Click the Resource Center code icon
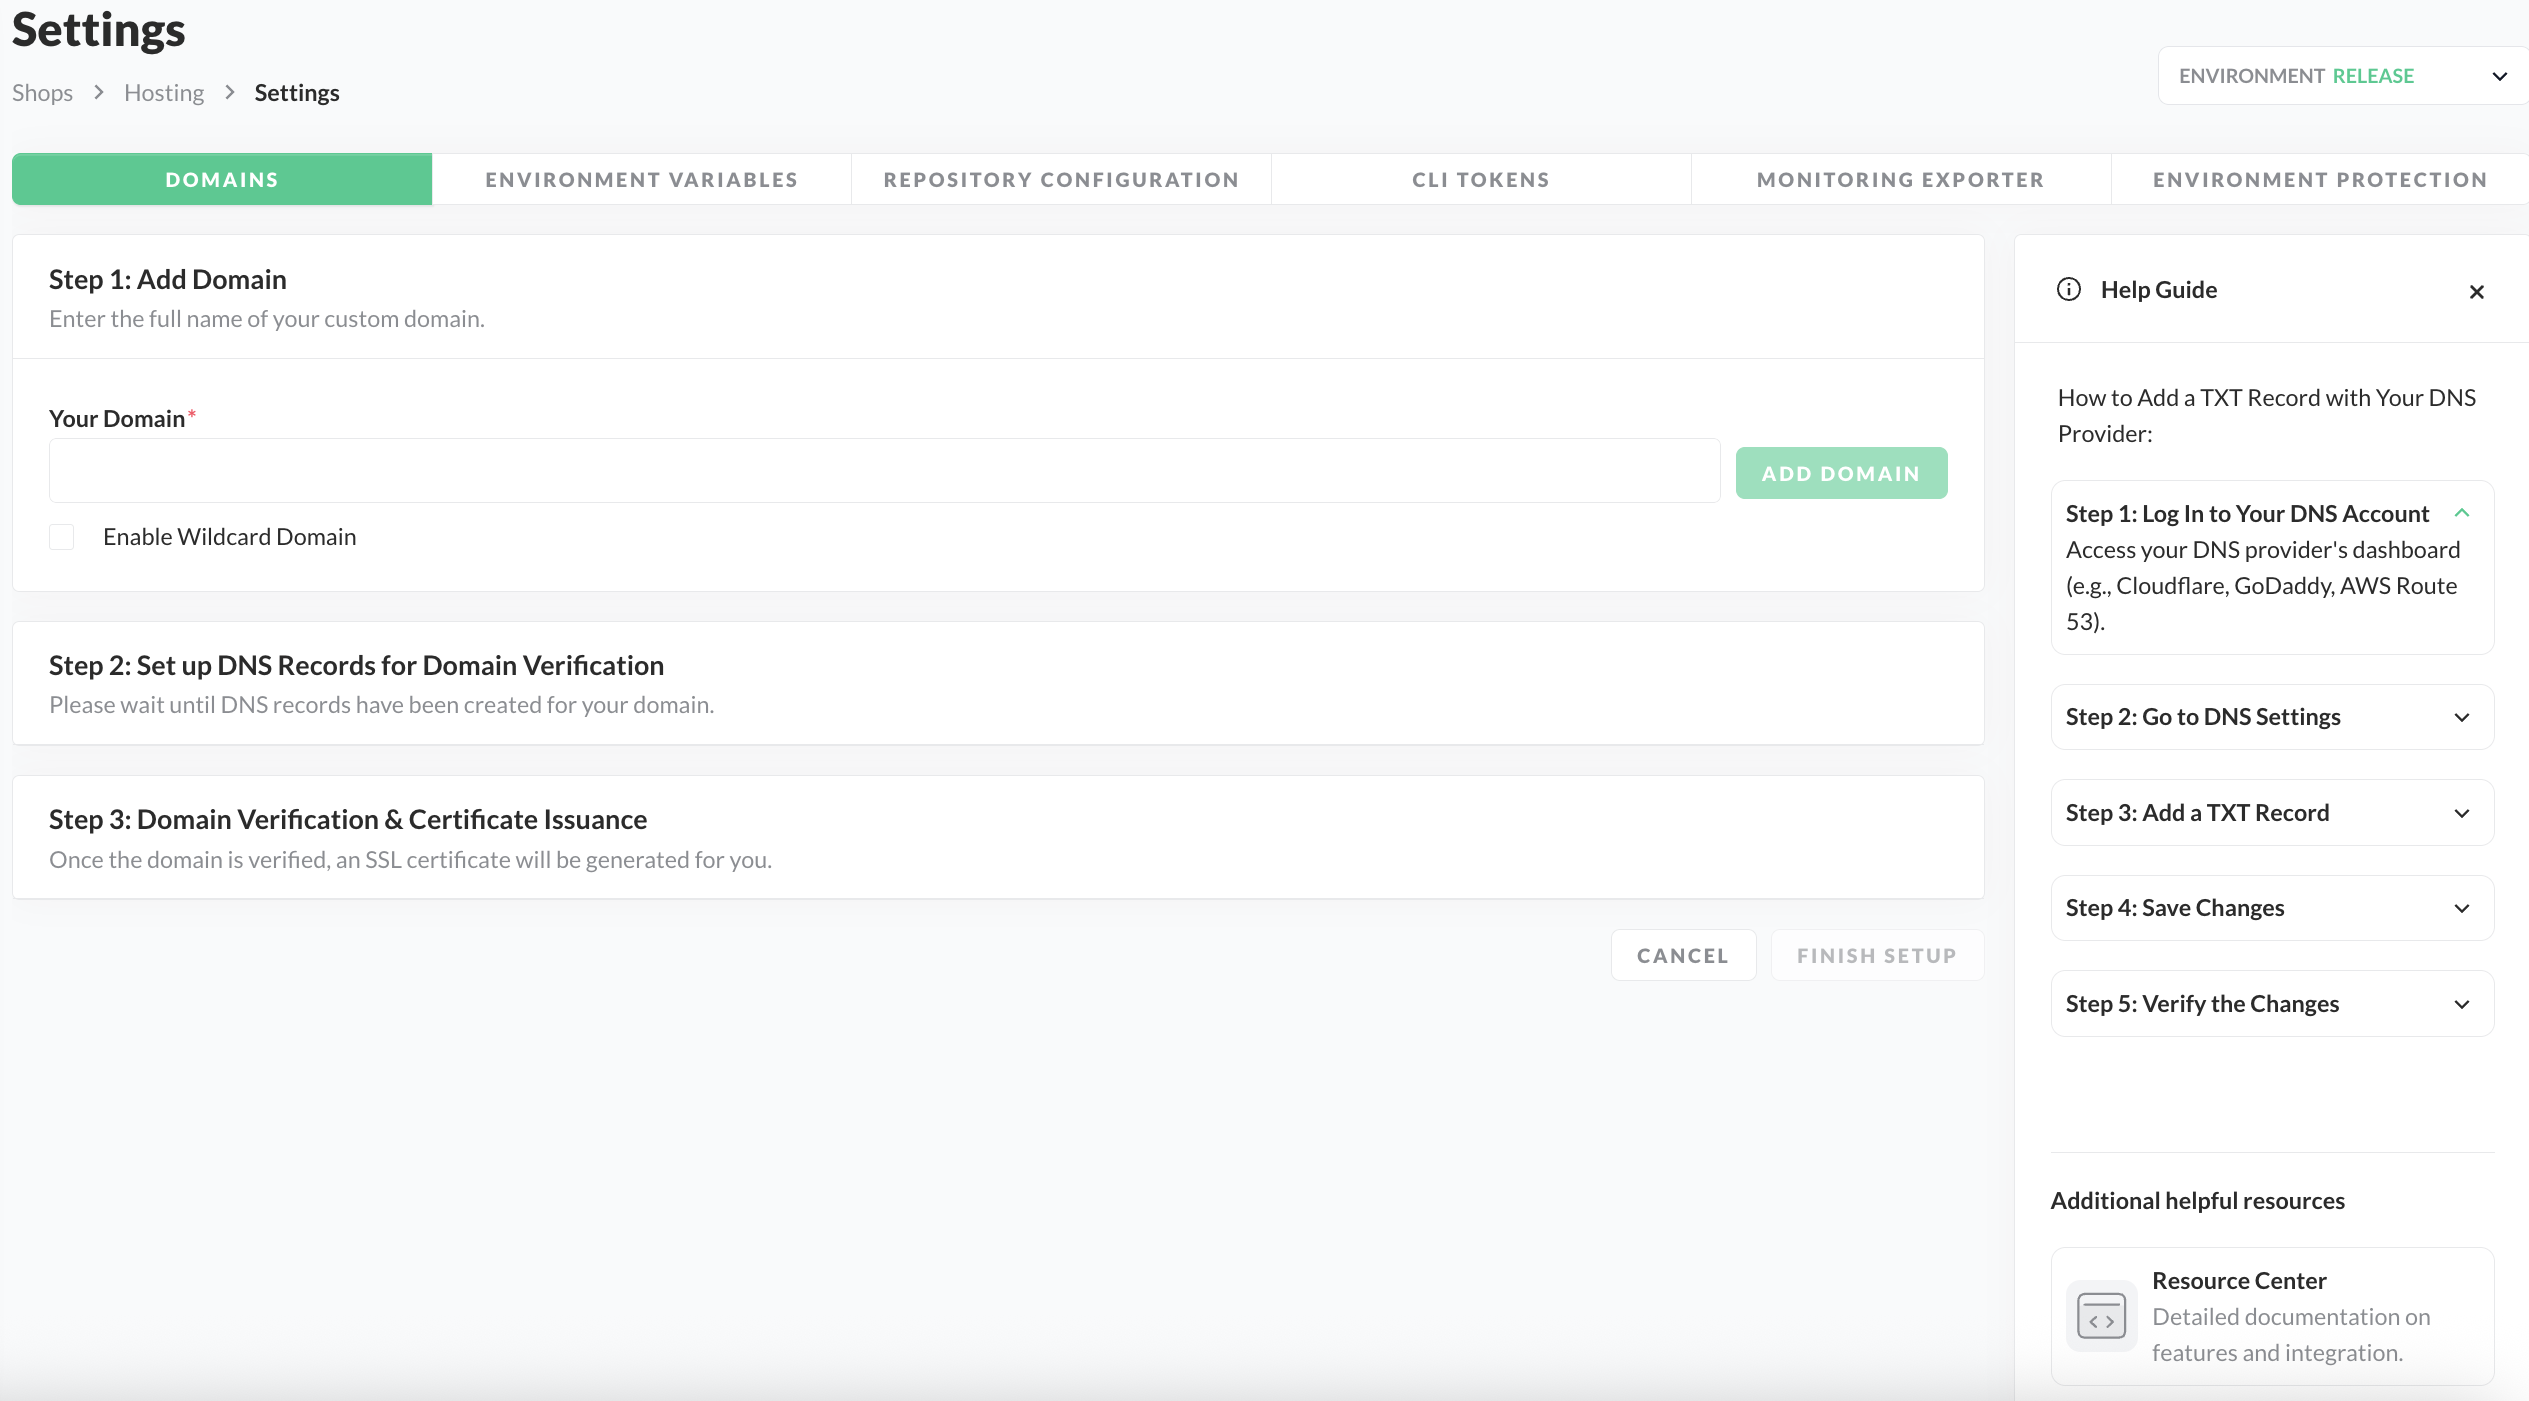The image size is (2529, 1401). [2101, 1316]
